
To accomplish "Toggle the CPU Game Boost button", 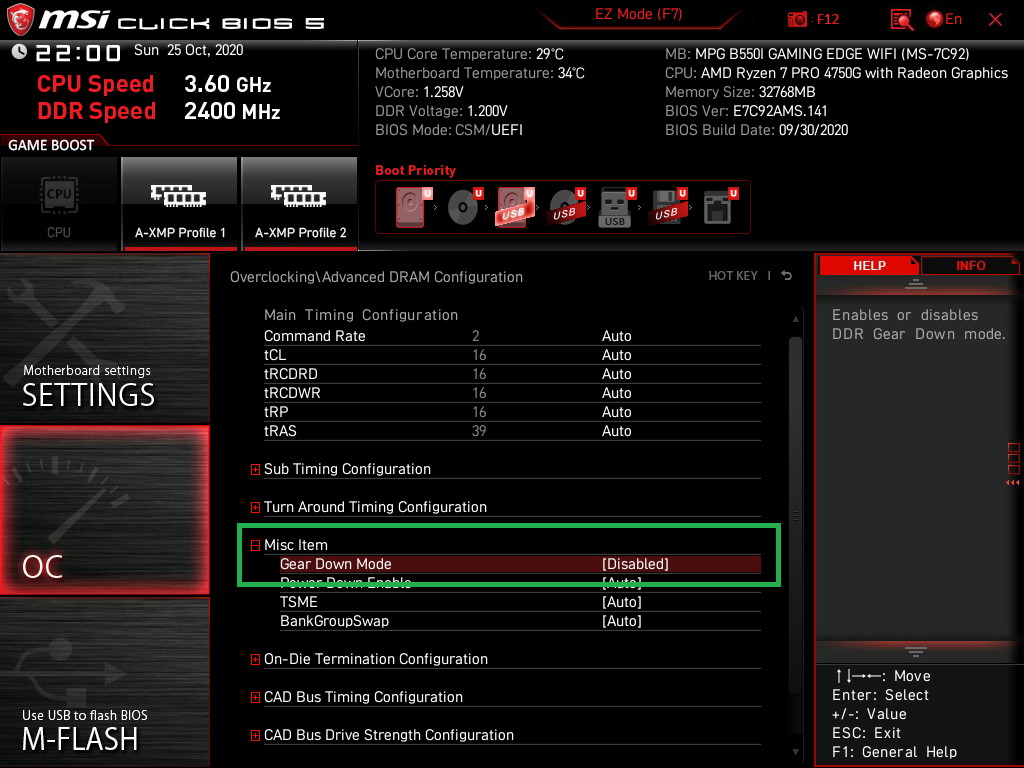I will 59,203.
